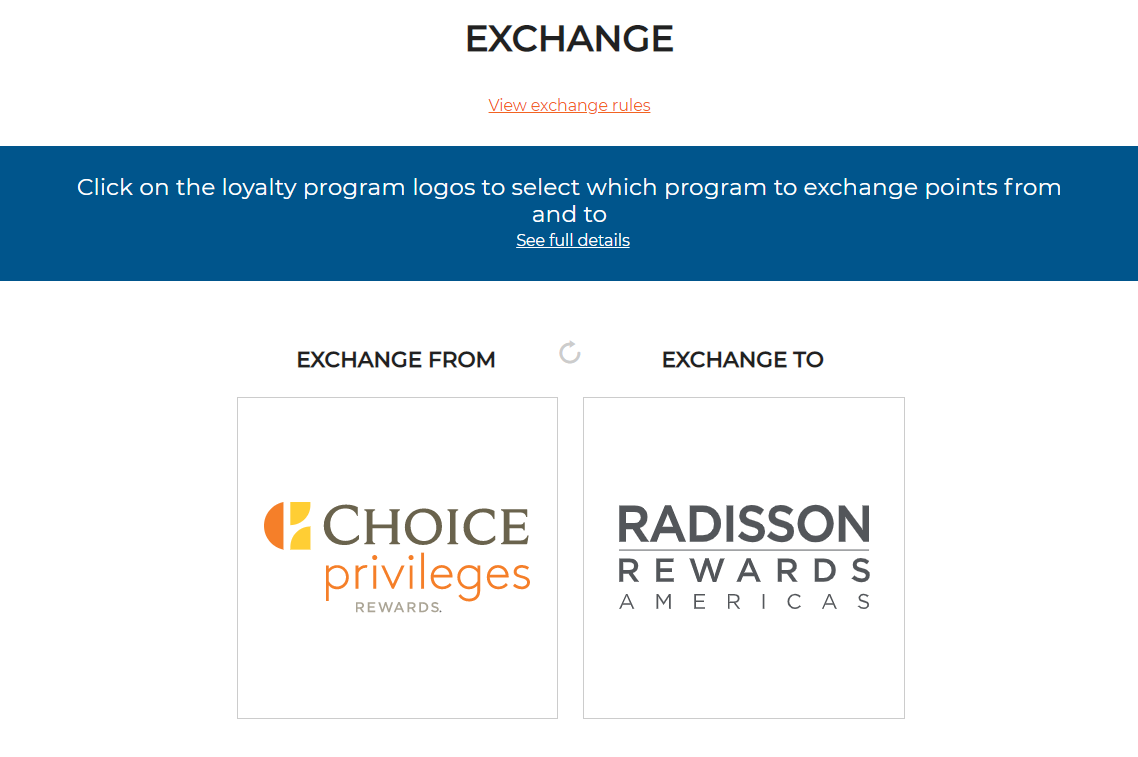
Task: Open exchange rules from the header area
Action: click(x=569, y=105)
